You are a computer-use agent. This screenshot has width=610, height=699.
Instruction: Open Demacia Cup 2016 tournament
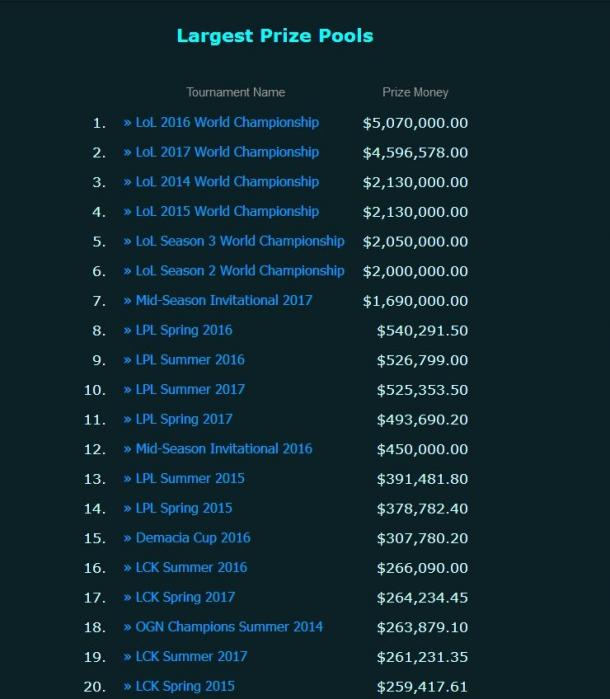tap(193, 538)
